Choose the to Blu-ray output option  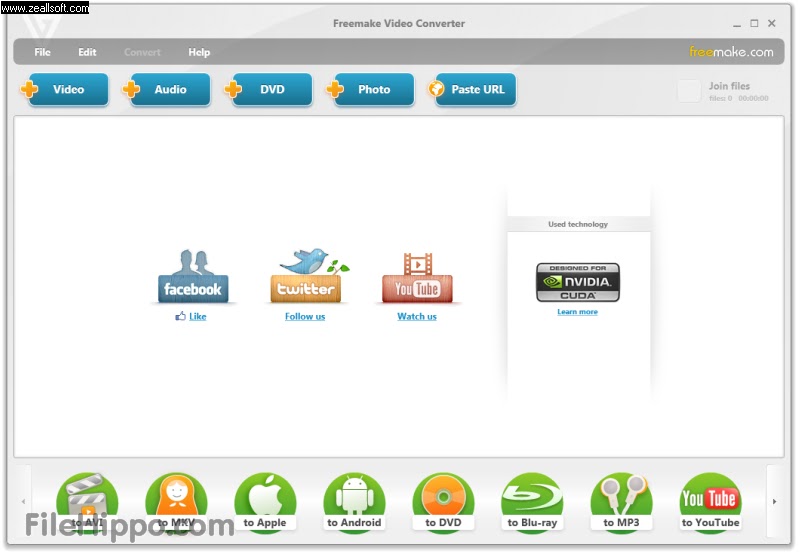532,503
